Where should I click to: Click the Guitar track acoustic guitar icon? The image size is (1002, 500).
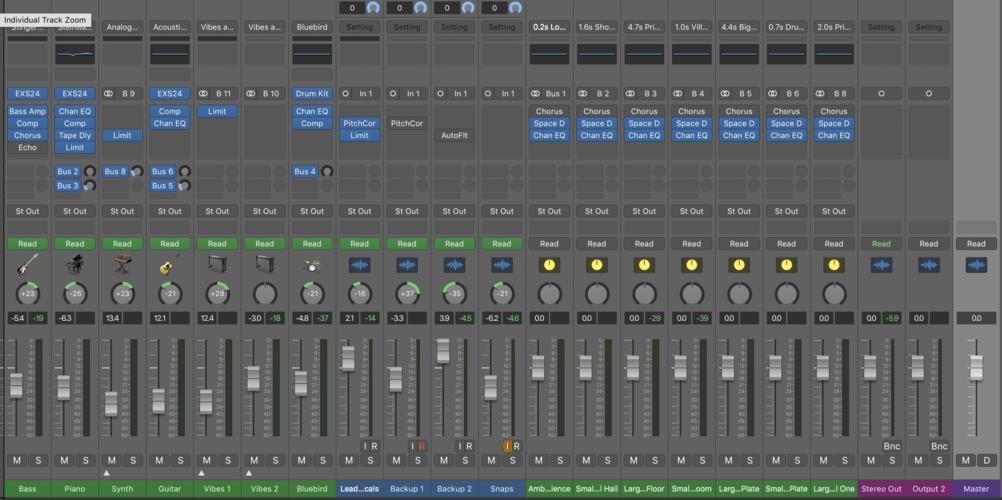[169, 265]
